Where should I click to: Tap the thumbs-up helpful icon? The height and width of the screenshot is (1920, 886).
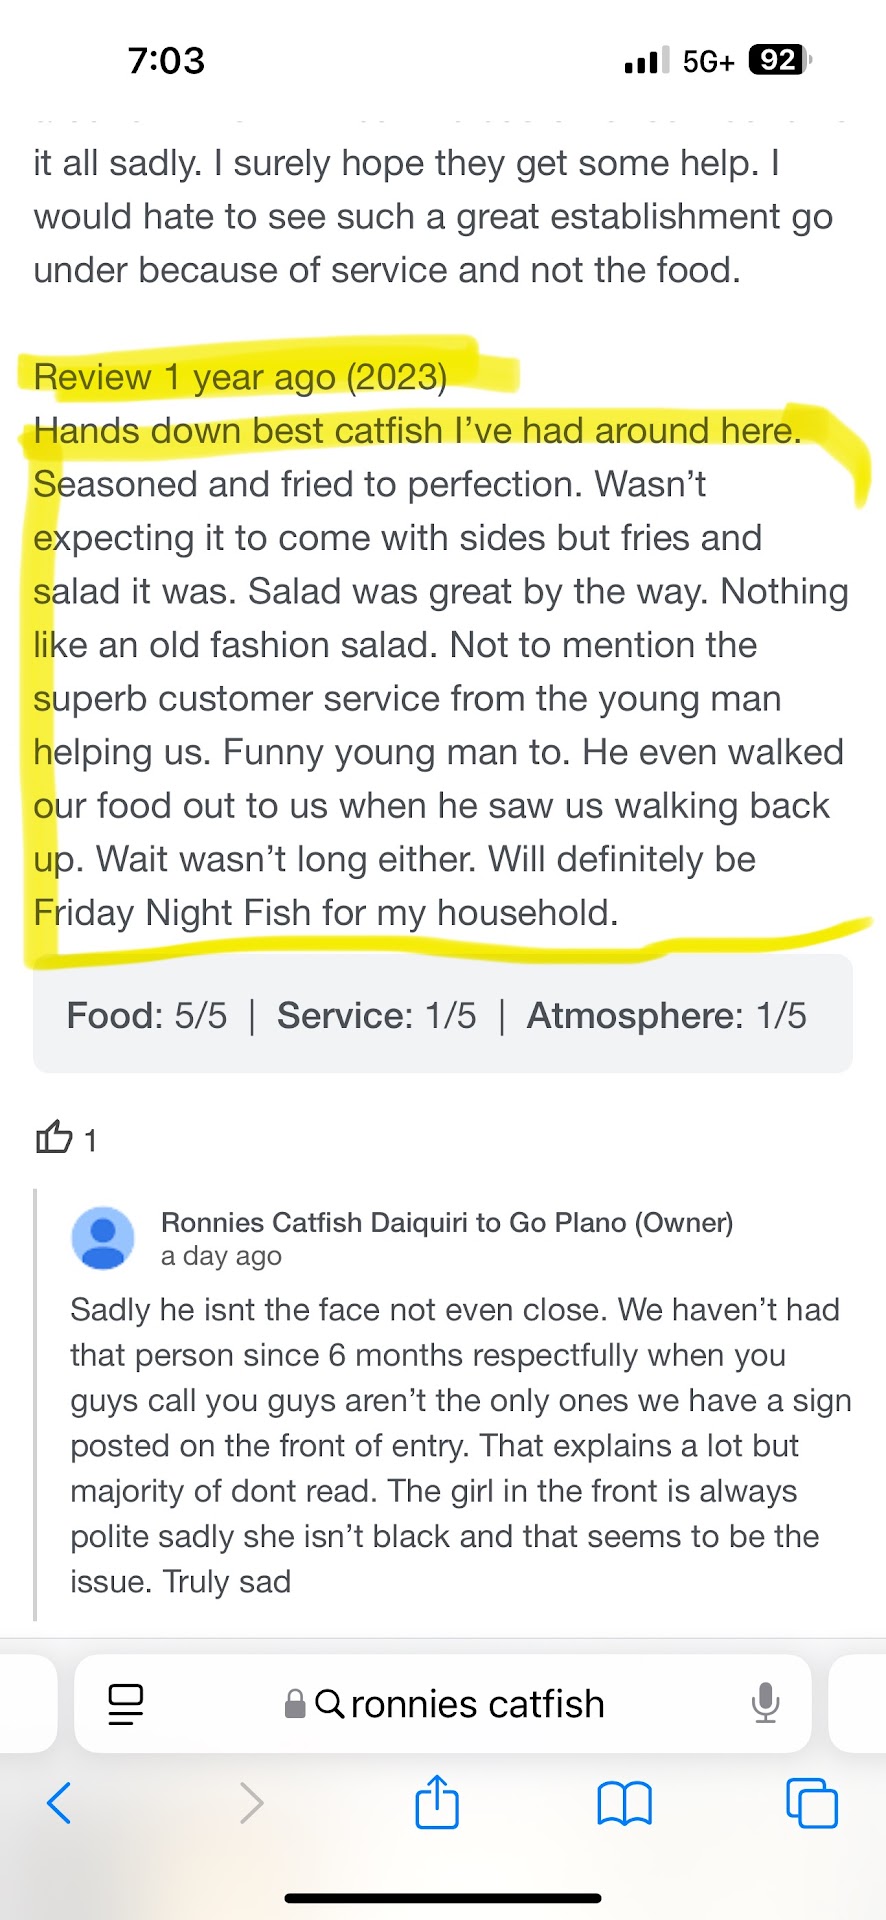click(54, 1138)
